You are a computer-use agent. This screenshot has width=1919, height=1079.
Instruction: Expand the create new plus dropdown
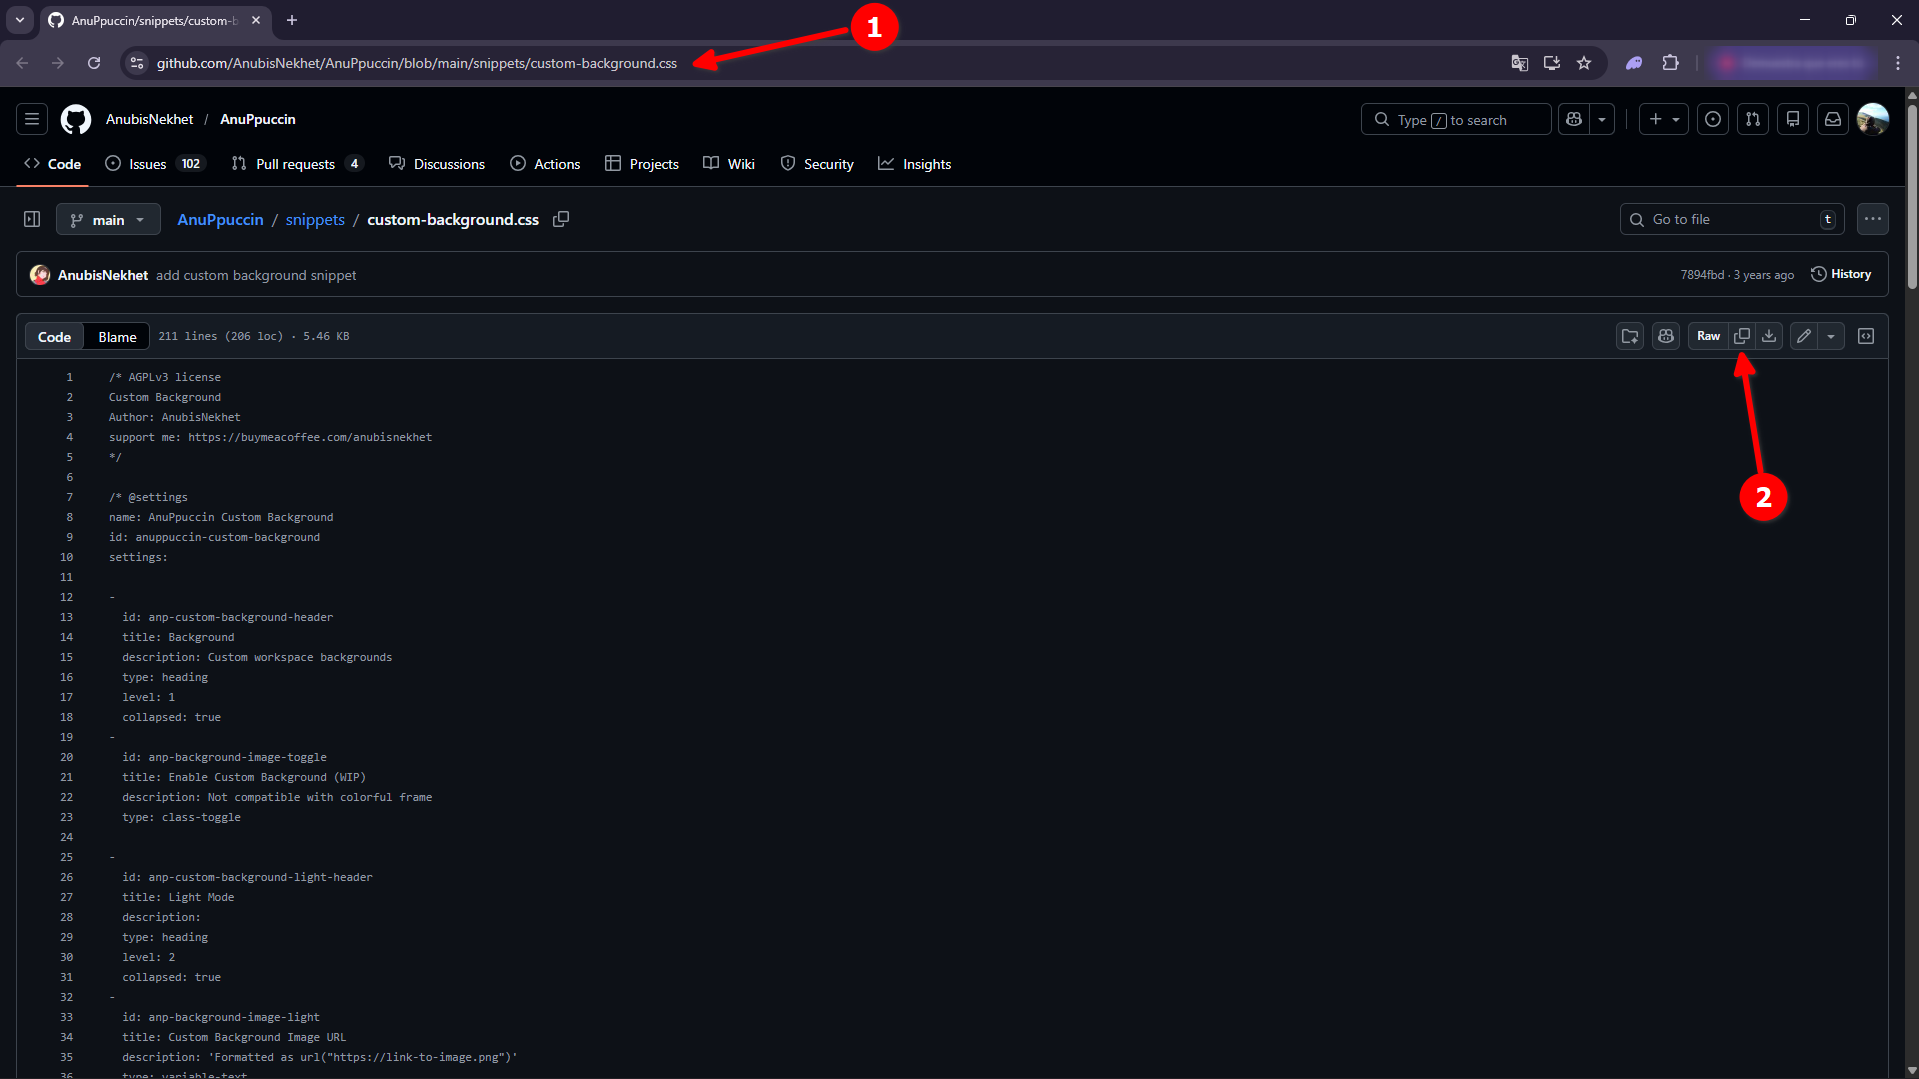coord(1664,120)
